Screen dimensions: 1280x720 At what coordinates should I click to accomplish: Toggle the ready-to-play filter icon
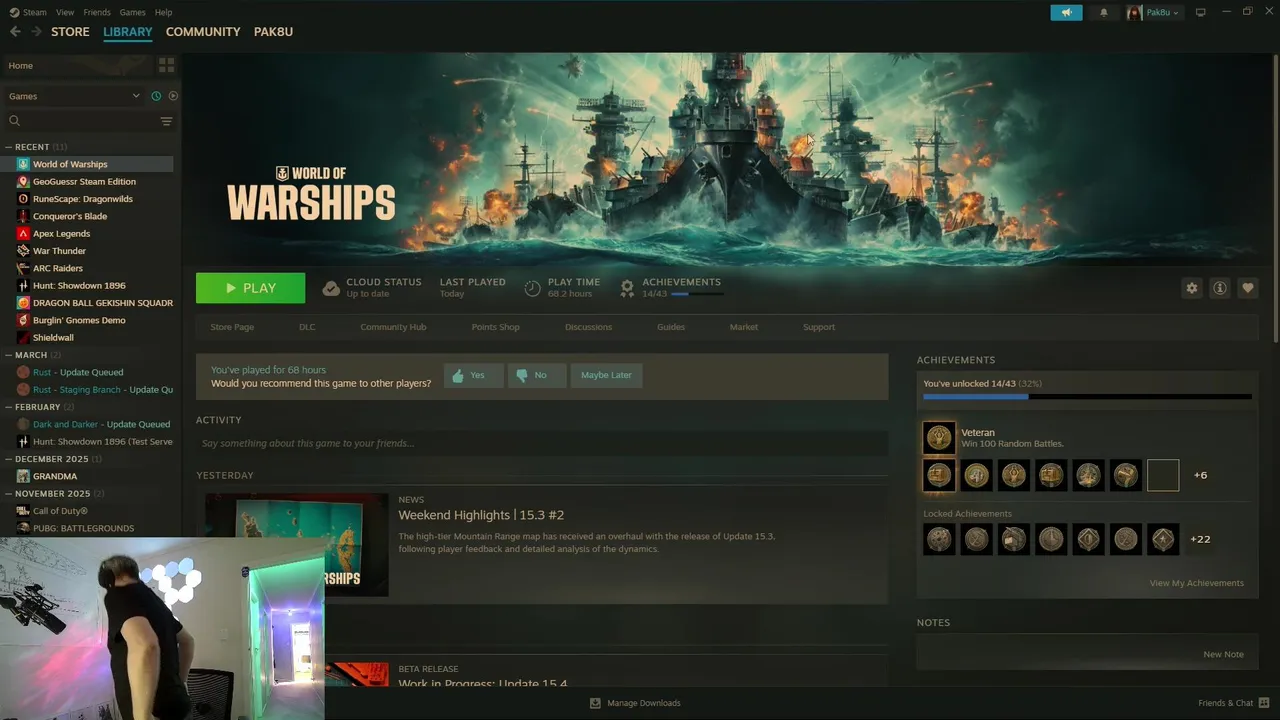coord(173,96)
